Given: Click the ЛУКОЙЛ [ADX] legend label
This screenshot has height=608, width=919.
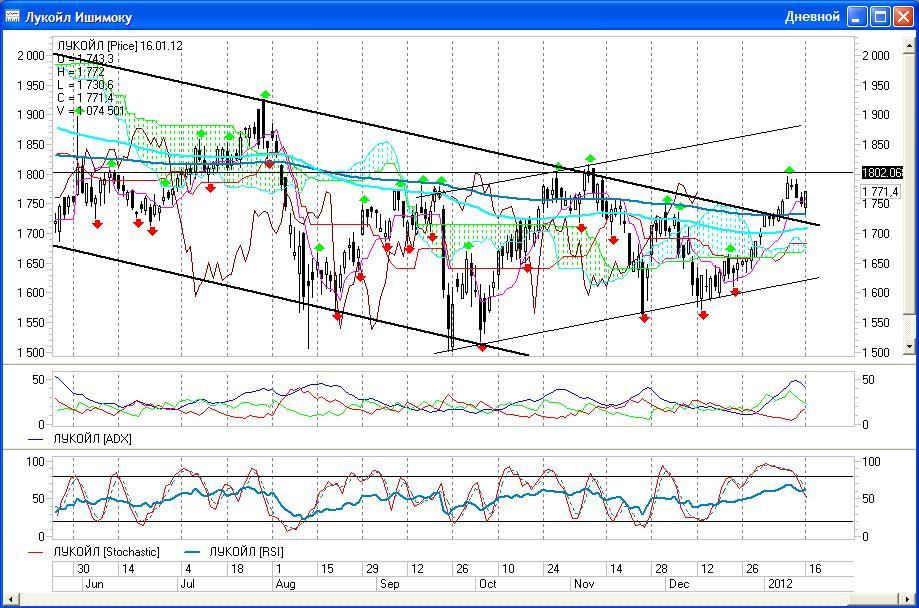Looking at the screenshot, I should (x=93, y=439).
